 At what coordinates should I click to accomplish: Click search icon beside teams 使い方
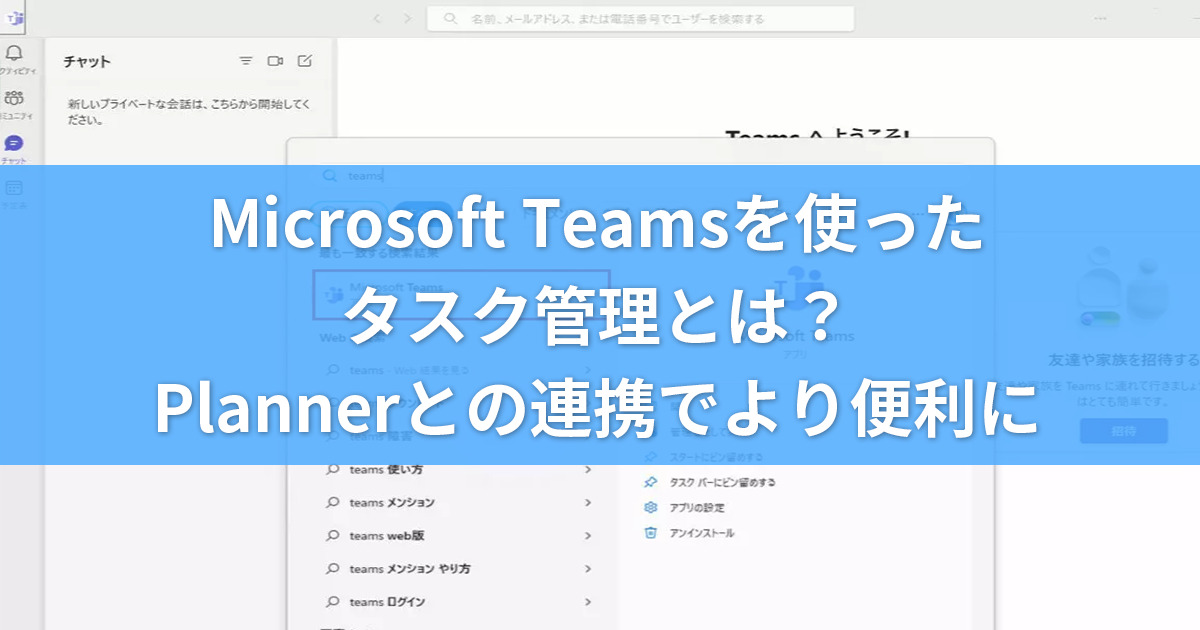click(332, 470)
